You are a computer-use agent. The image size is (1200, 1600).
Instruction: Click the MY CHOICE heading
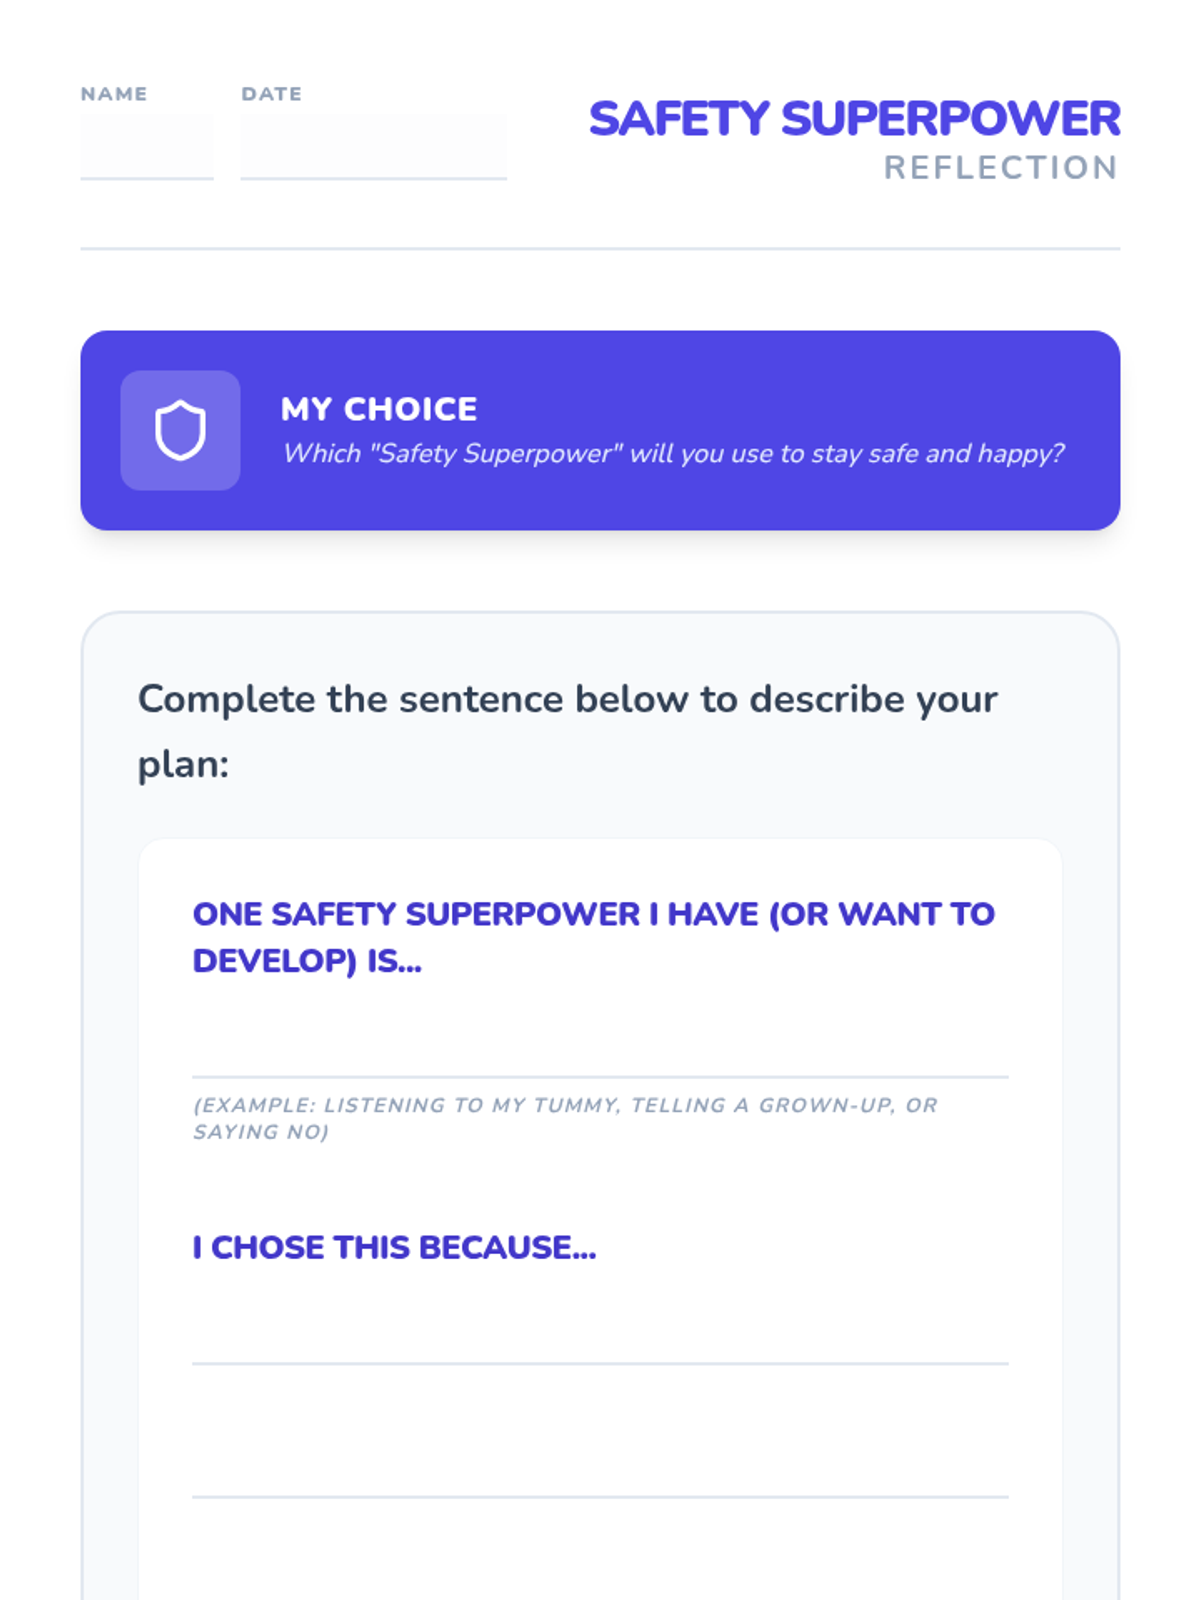click(379, 409)
